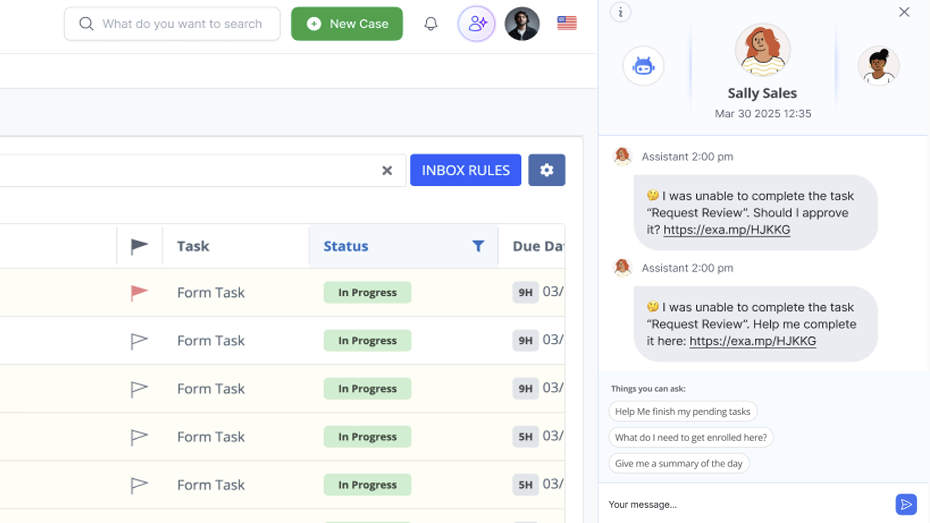Image resolution: width=930 pixels, height=523 pixels.
Task: Click the notification bell icon
Action: click(x=431, y=24)
